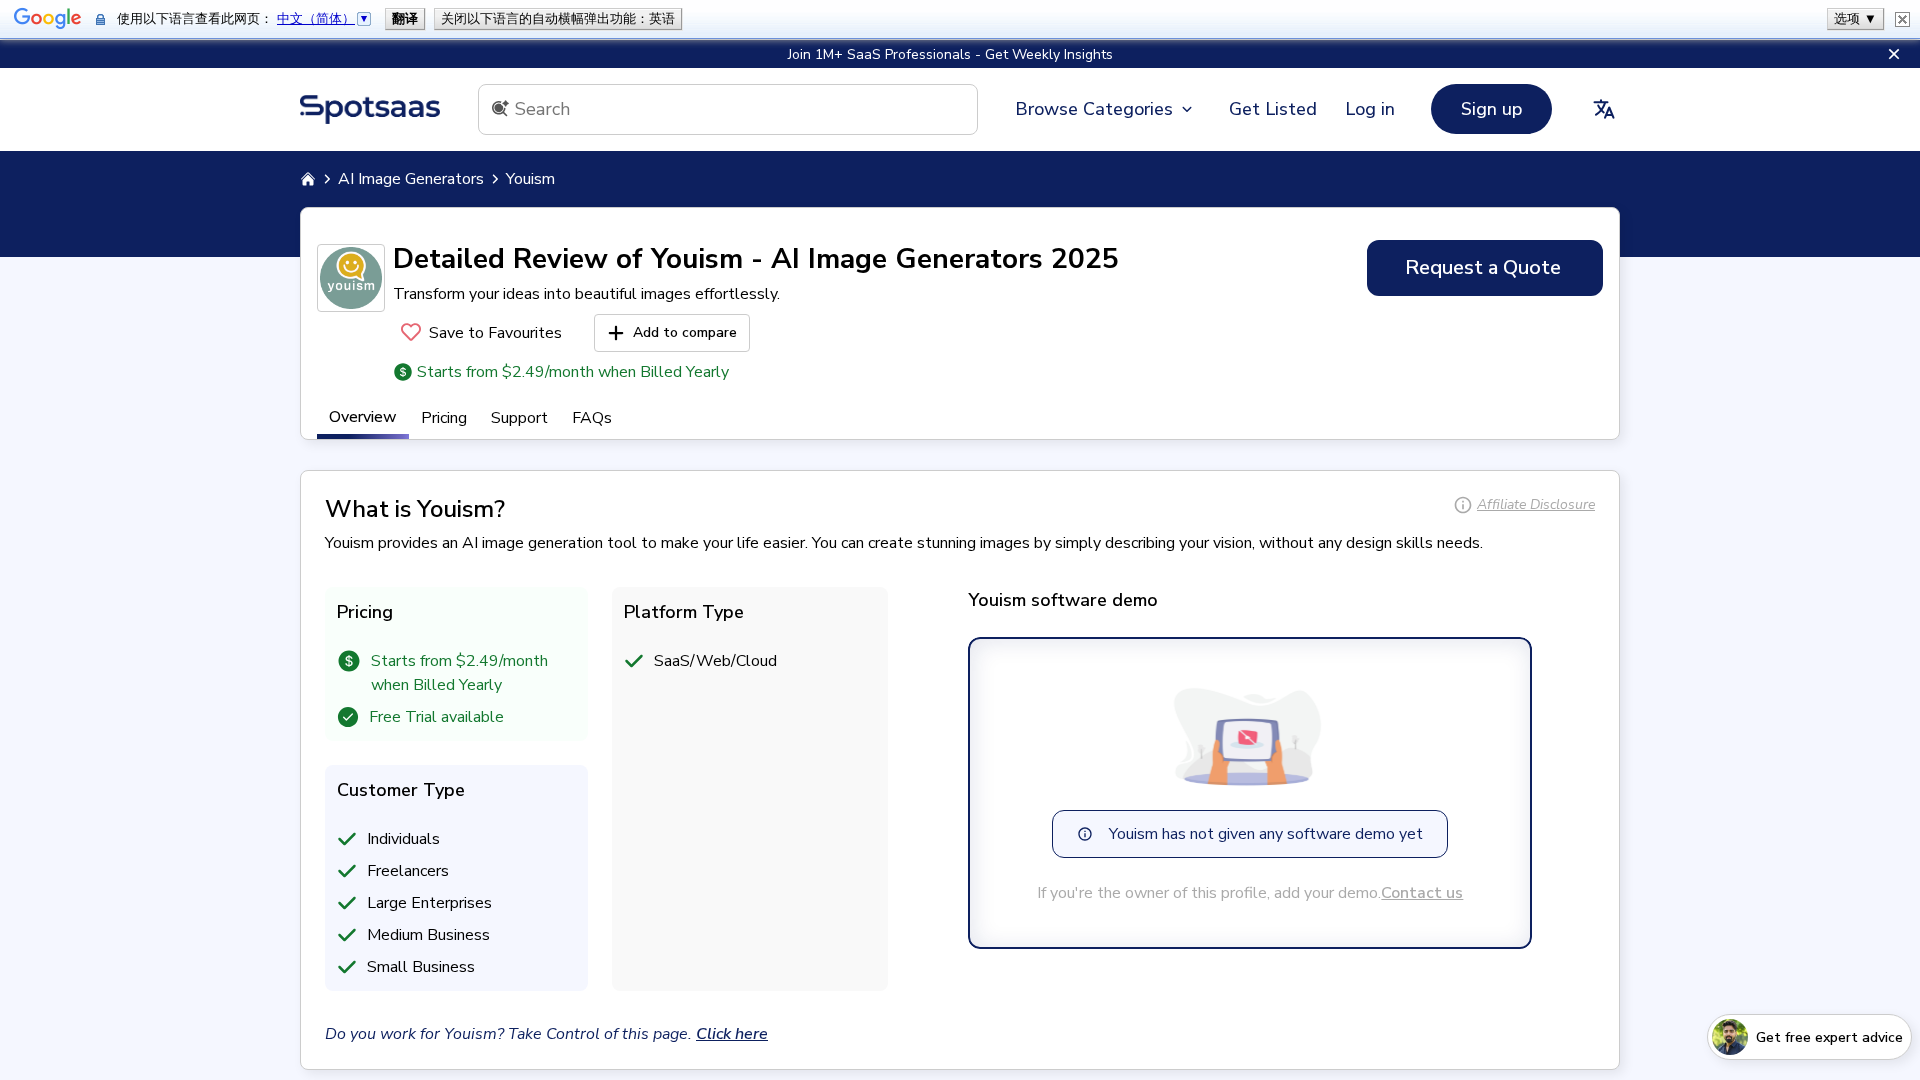Click the Youism logo thumbnail
Screen dimensions: 1920x1080
(x=351, y=278)
